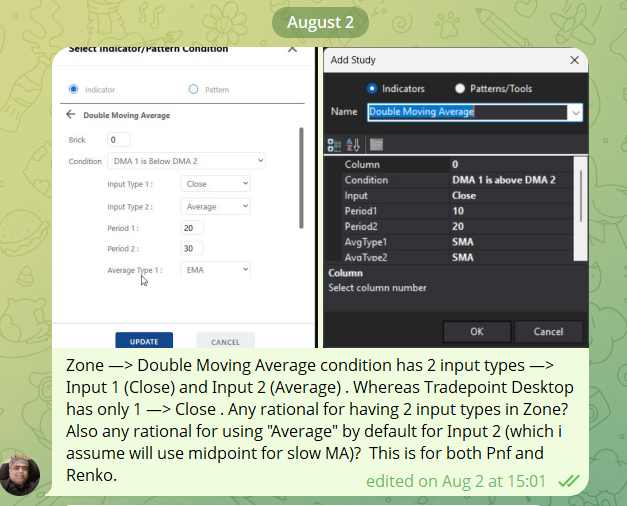The height and width of the screenshot is (506, 627).
Task: Open the Condition dropdown showing DMA 1 is Below DMA 2
Action: click(186, 161)
